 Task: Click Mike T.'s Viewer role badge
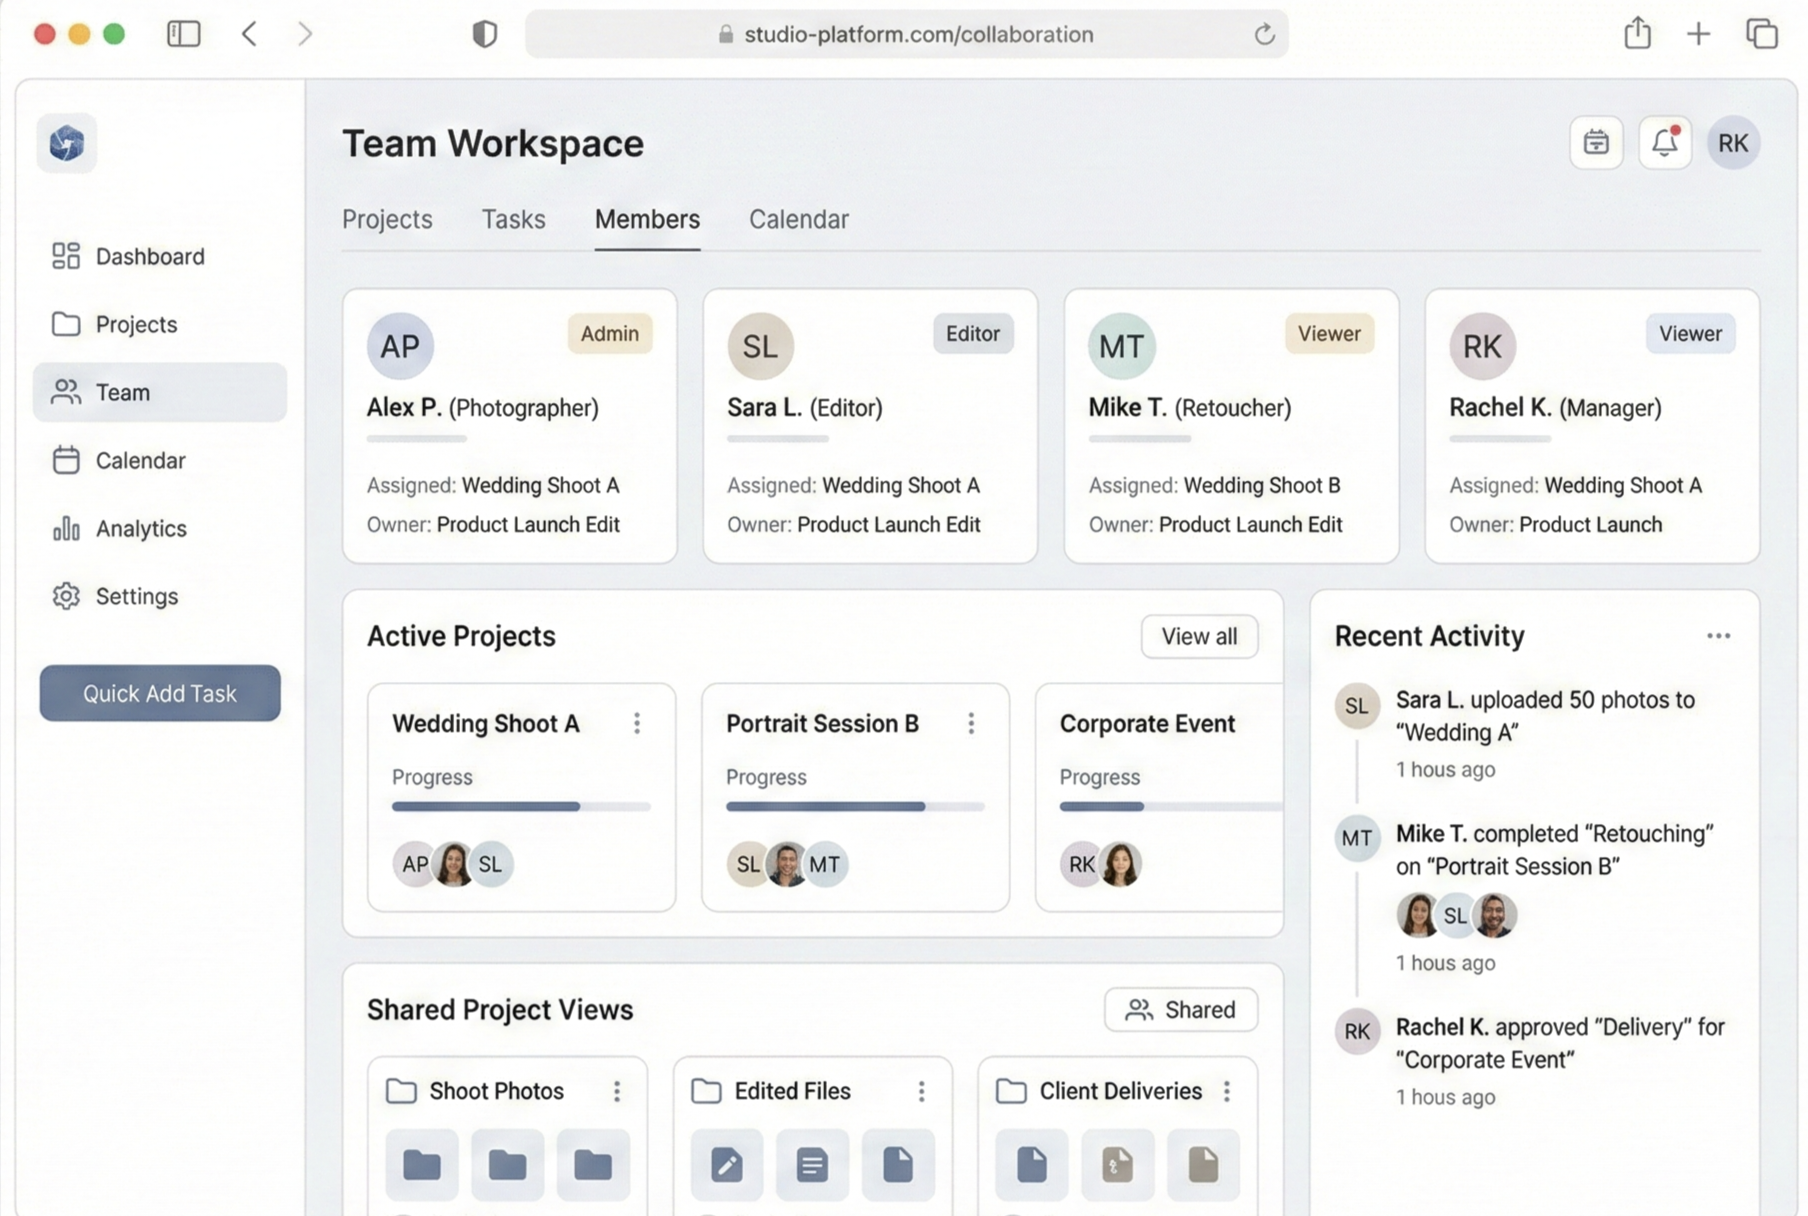1329,333
